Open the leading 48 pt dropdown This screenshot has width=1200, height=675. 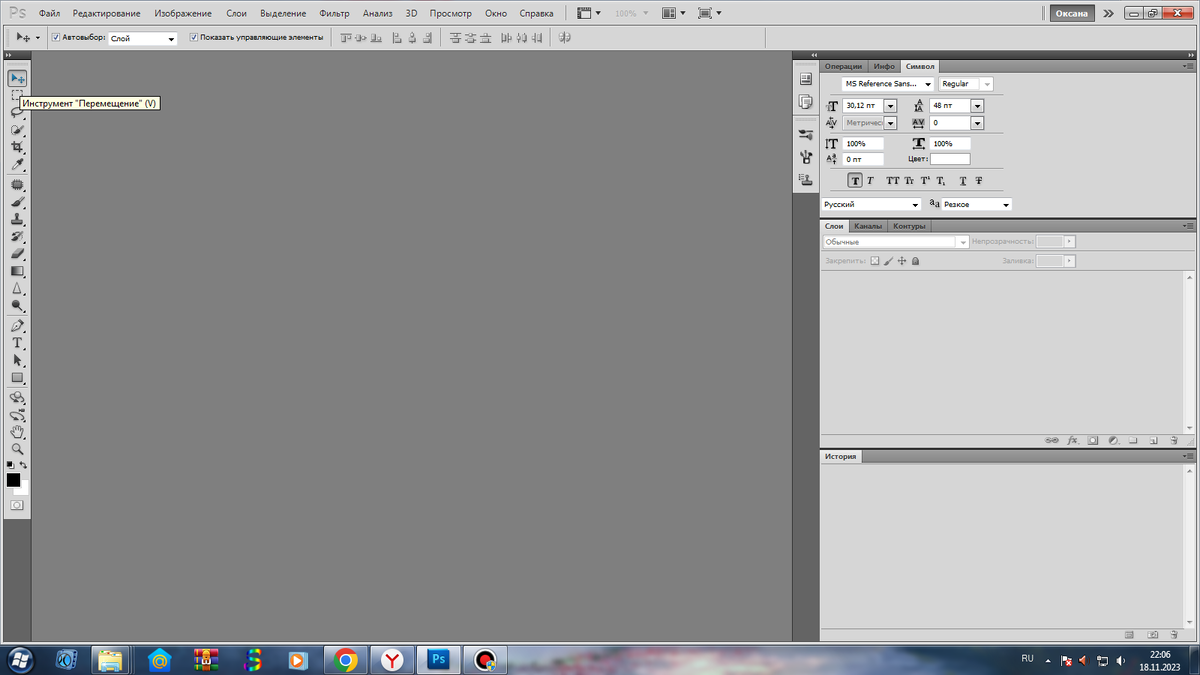[977, 105]
